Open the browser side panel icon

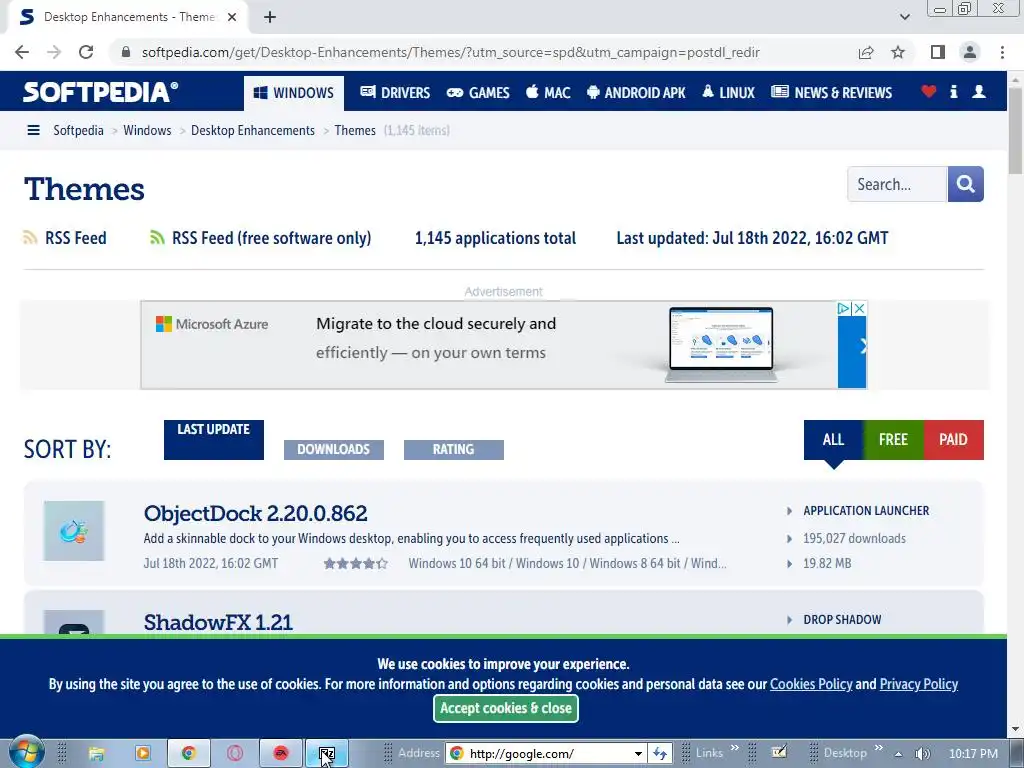pos(938,52)
